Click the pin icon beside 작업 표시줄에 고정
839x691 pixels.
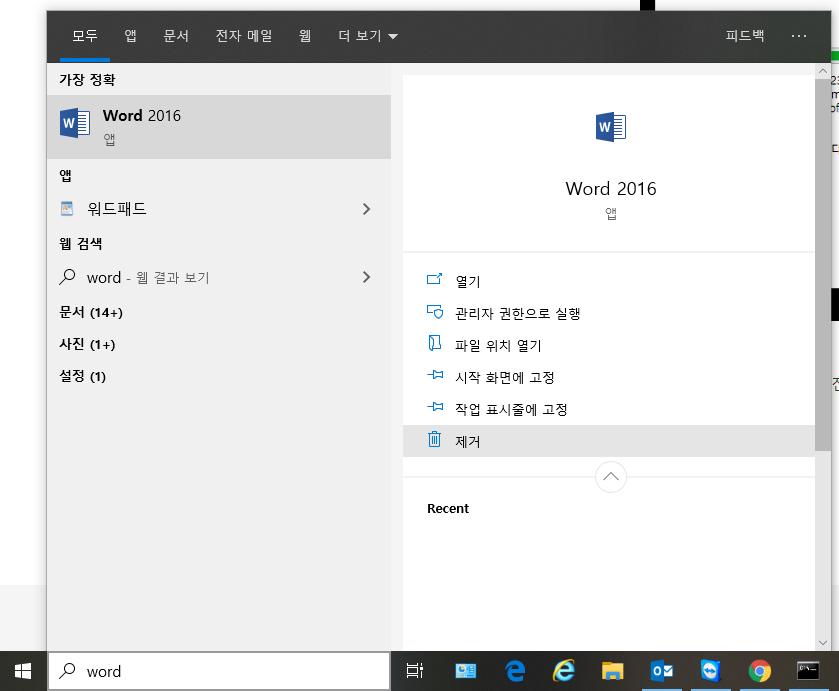point(435,407)
